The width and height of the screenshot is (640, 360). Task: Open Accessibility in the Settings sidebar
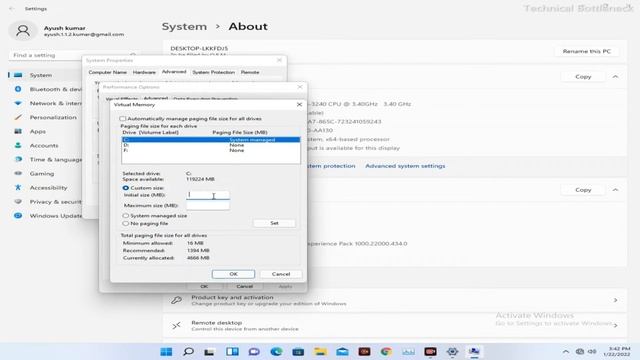(45, 188)
